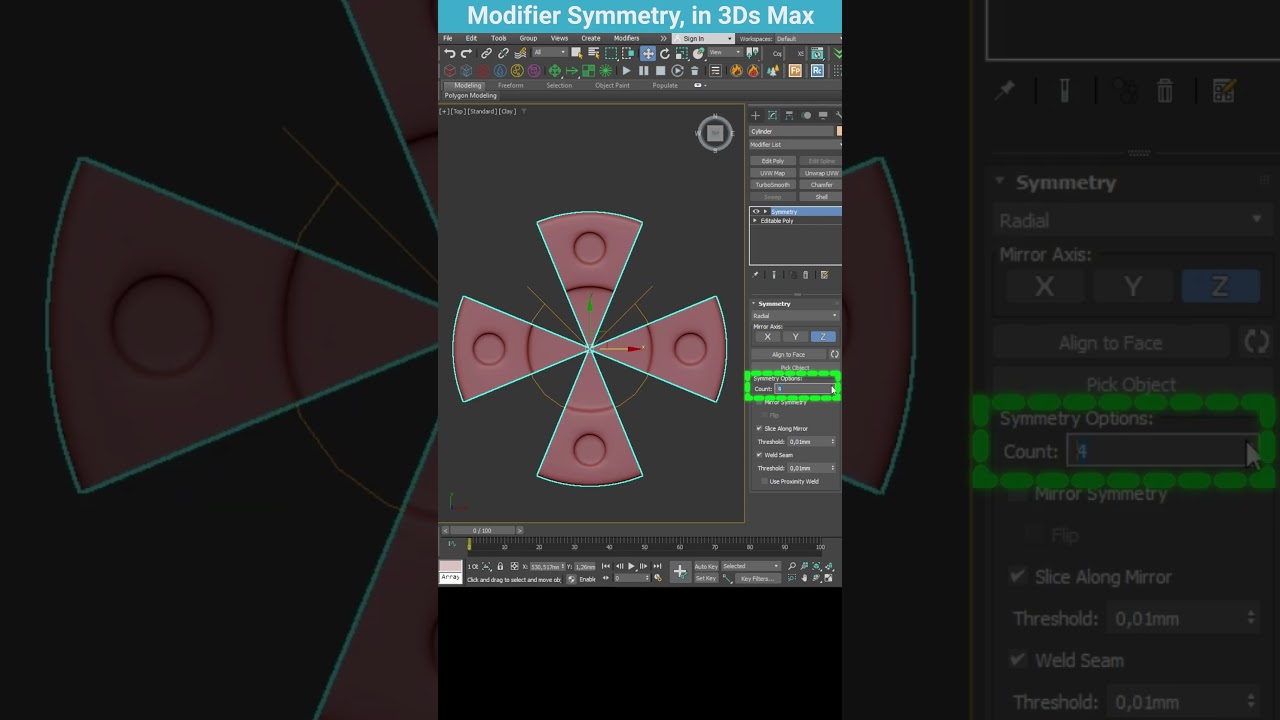Click the green laser burst toolbar icon
Image resolution: width=1280 pixels, height=720 pixels.
pos(605,70)
